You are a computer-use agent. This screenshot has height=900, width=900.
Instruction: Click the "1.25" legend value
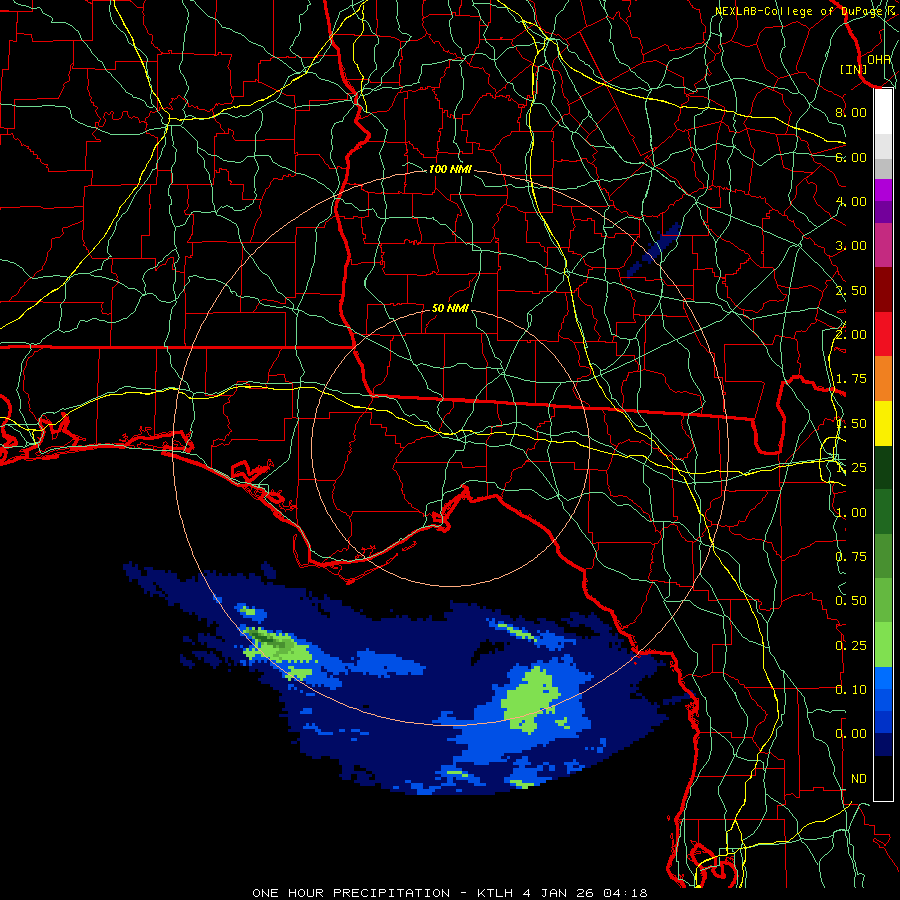(x=851, y=468)
